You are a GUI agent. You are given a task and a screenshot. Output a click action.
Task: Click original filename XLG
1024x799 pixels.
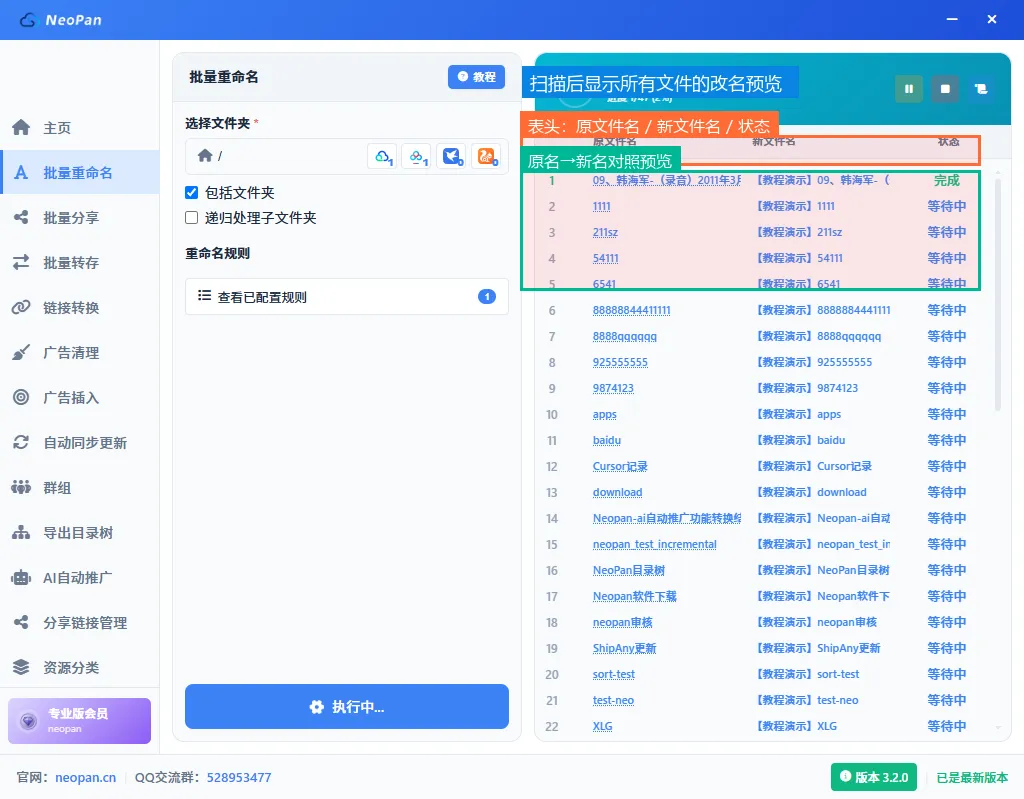(603, 726)
